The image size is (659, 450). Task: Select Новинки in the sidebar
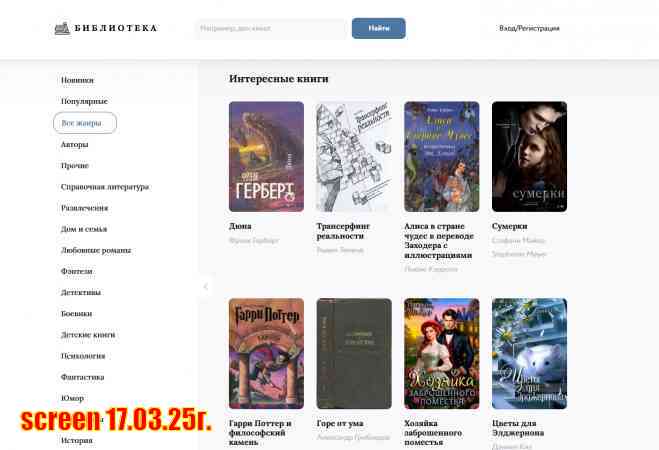point(77,80)
